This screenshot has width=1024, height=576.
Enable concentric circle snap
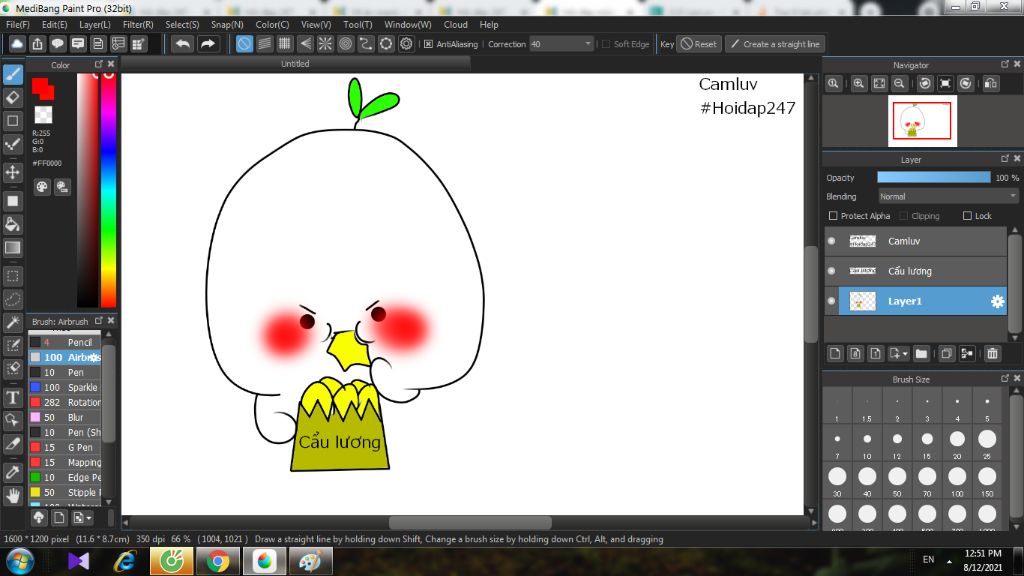(345, 44)
